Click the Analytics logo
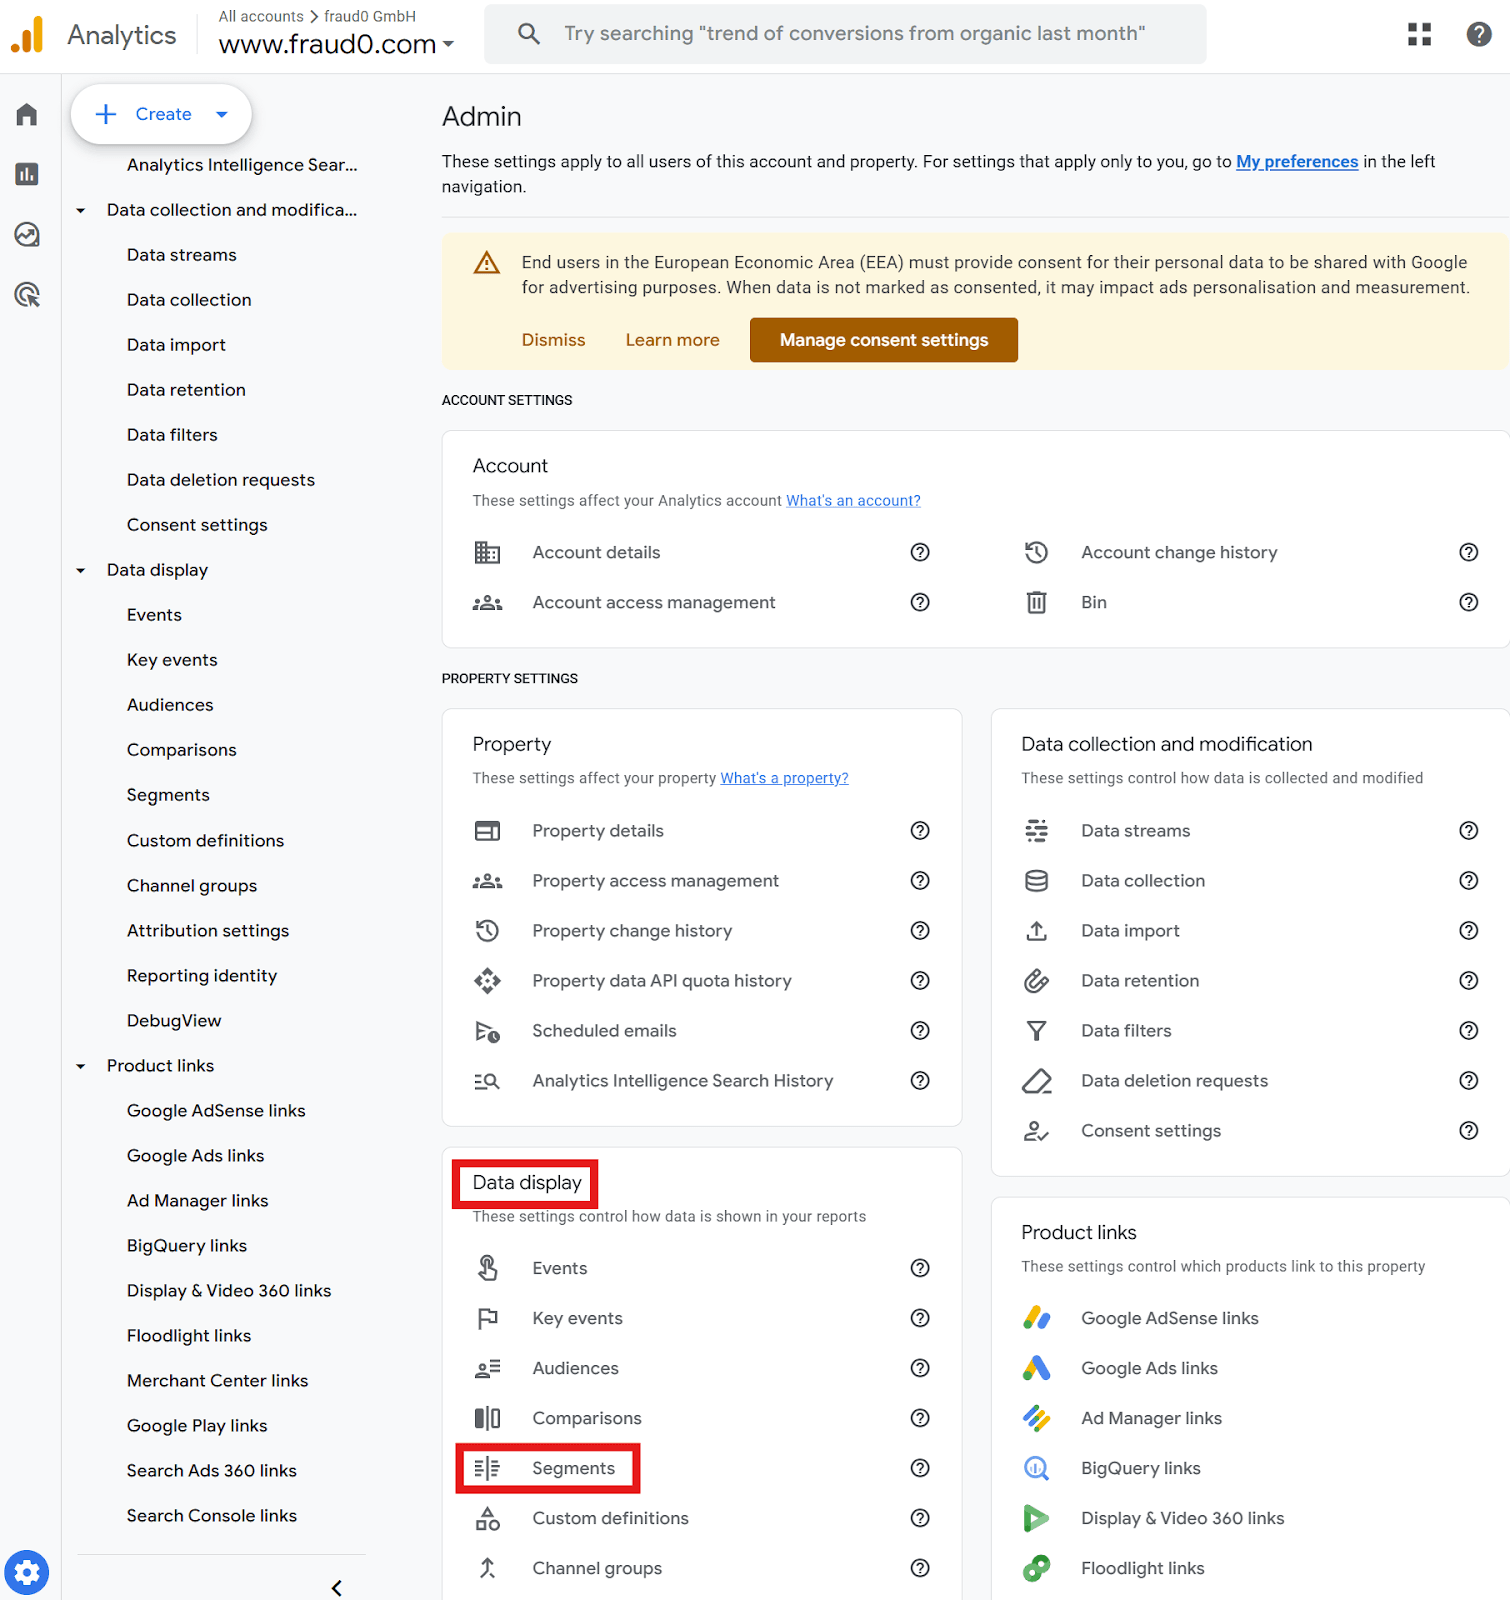 click(27, 35)
